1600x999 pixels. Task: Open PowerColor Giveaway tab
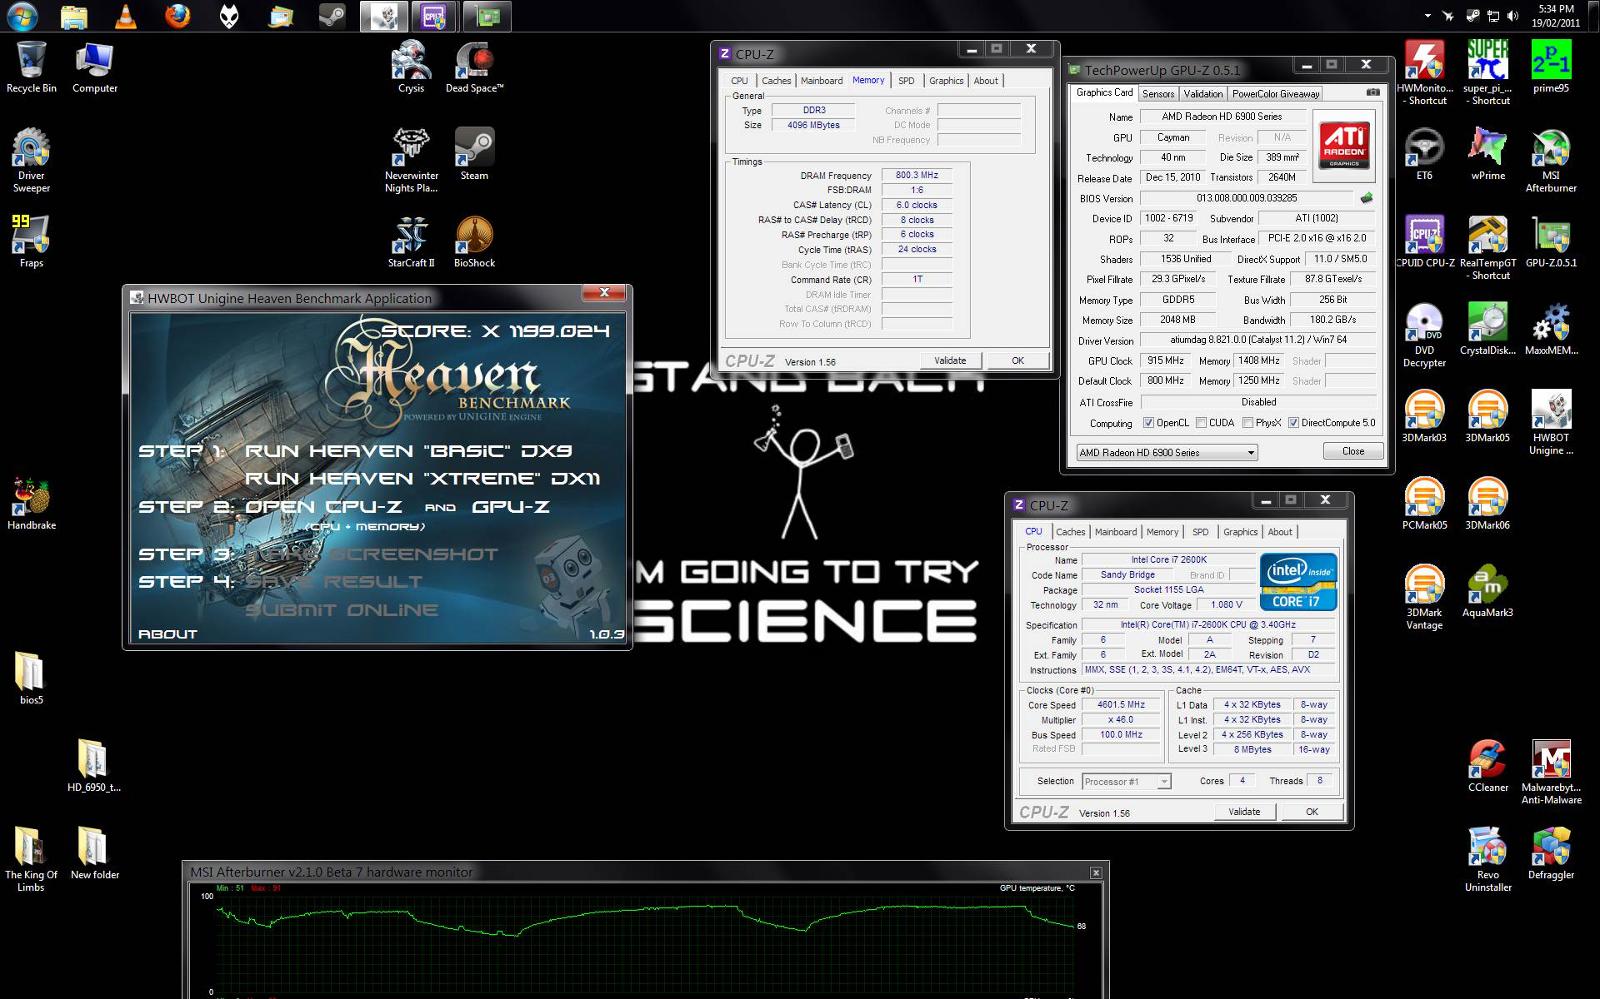(x=1276, y=94)
